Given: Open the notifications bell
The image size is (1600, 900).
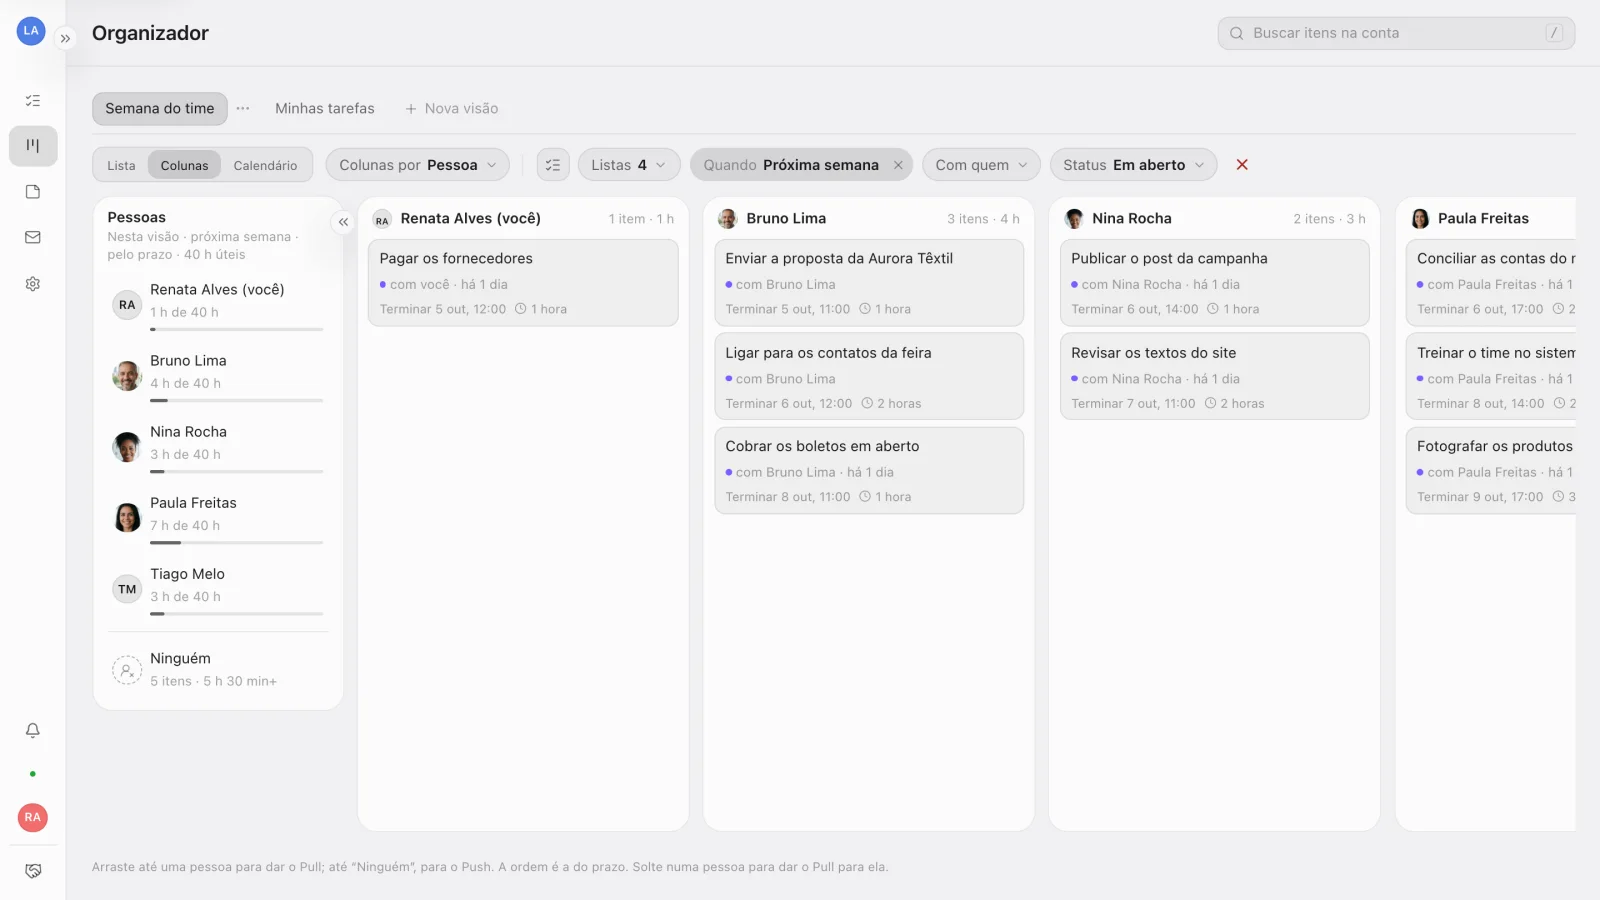Looking at the screenshot, I should (x=33, y=731).
